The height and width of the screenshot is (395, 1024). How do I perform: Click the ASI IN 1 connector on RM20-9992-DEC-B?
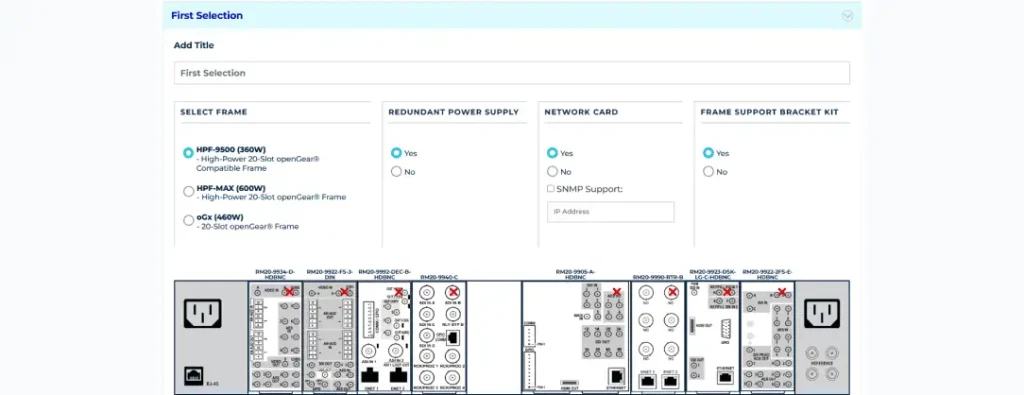370,350
